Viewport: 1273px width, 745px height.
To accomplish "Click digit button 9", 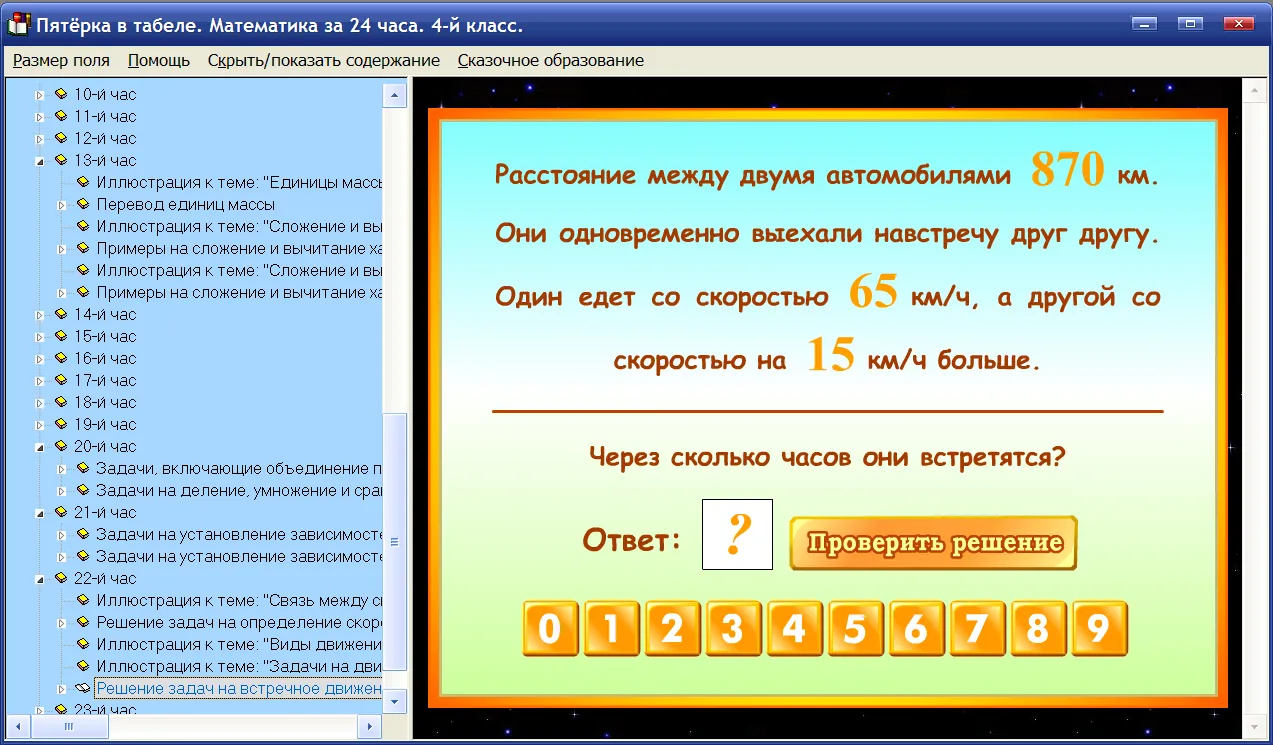I will (x=1099, y=629).
